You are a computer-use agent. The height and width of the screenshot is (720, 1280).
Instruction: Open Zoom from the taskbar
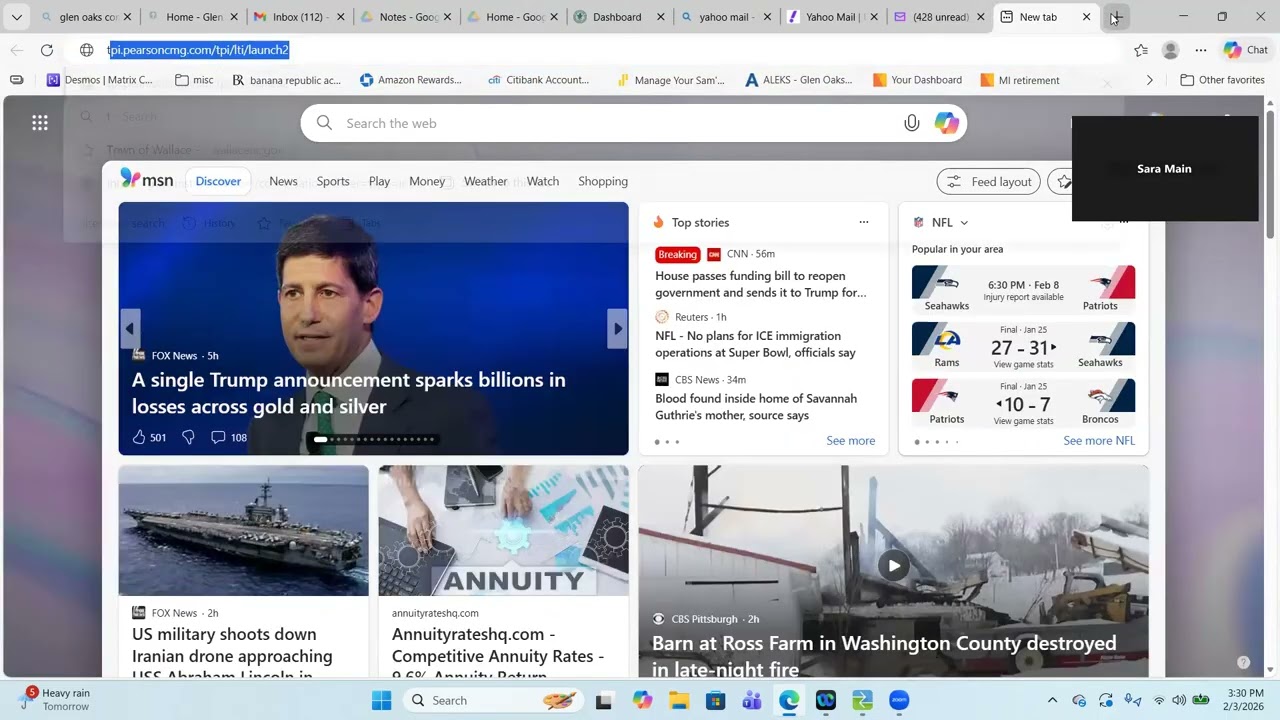(899, 701)
